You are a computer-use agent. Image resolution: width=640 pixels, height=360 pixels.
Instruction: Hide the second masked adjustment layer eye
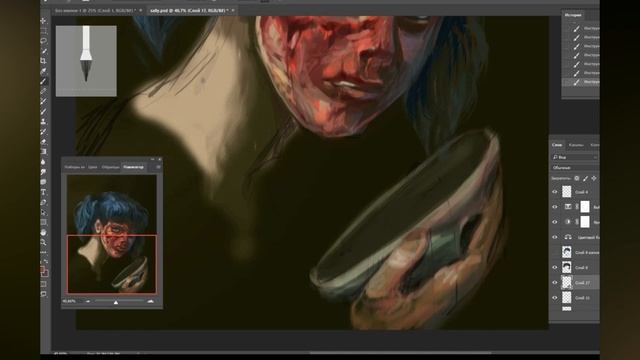point(555,222)
